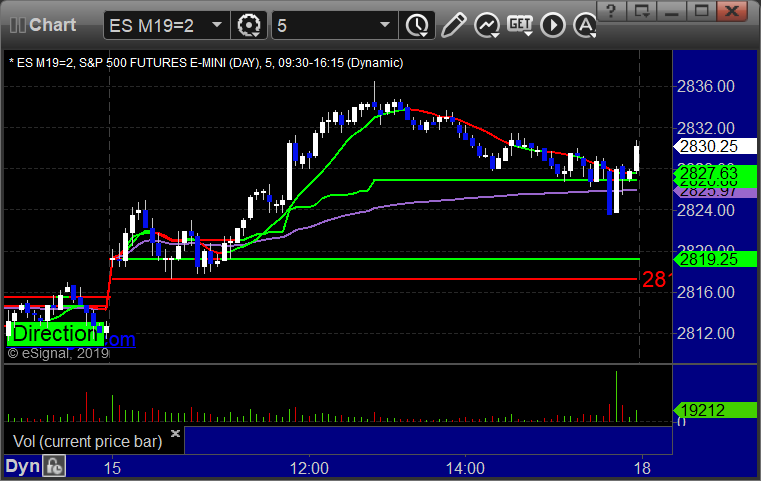Click the 2836.00 price axis label
The width and height of the screenshot is (761, 481).
point(706,86)
